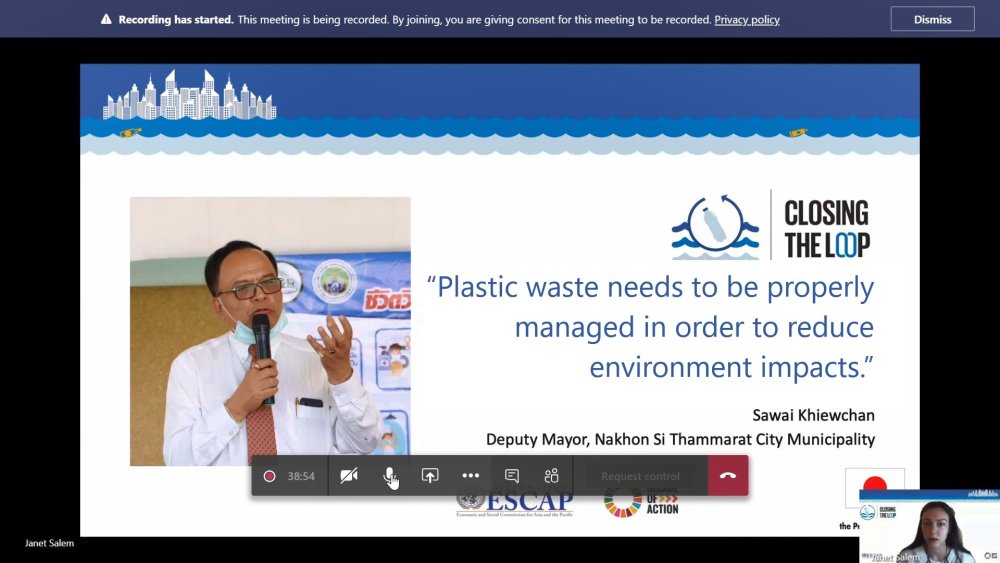Select Janet Salem's video thumbnail
The image size is (1000, 563).
929,526
